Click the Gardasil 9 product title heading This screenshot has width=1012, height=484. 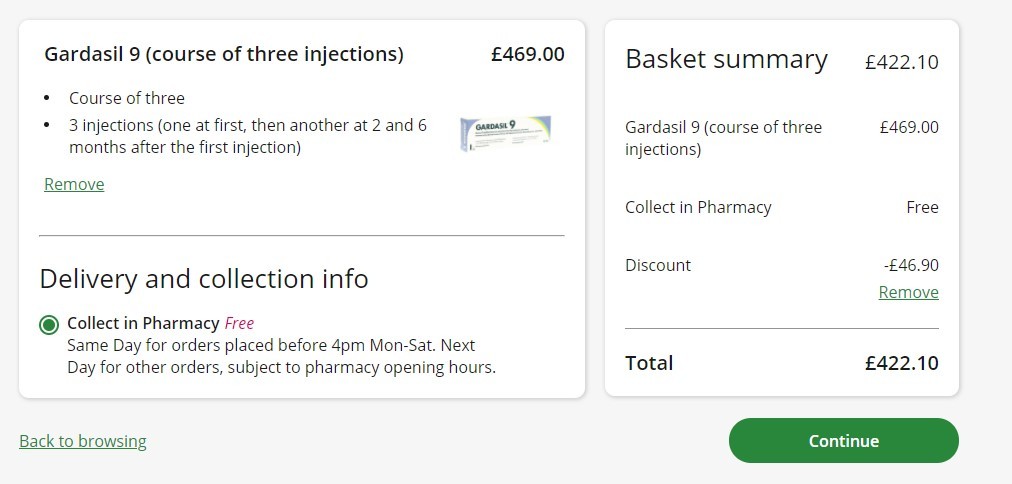click(224, 54)
